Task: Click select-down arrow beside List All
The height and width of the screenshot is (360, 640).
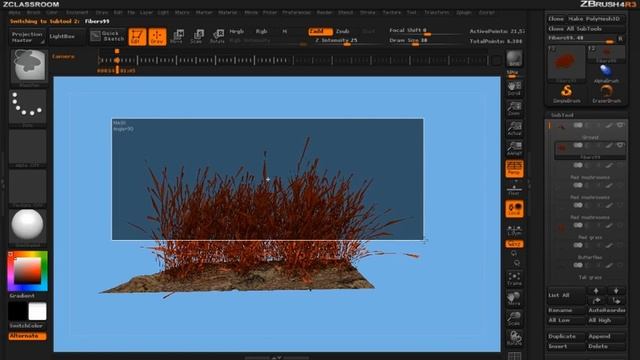Action: coord(616,291)
